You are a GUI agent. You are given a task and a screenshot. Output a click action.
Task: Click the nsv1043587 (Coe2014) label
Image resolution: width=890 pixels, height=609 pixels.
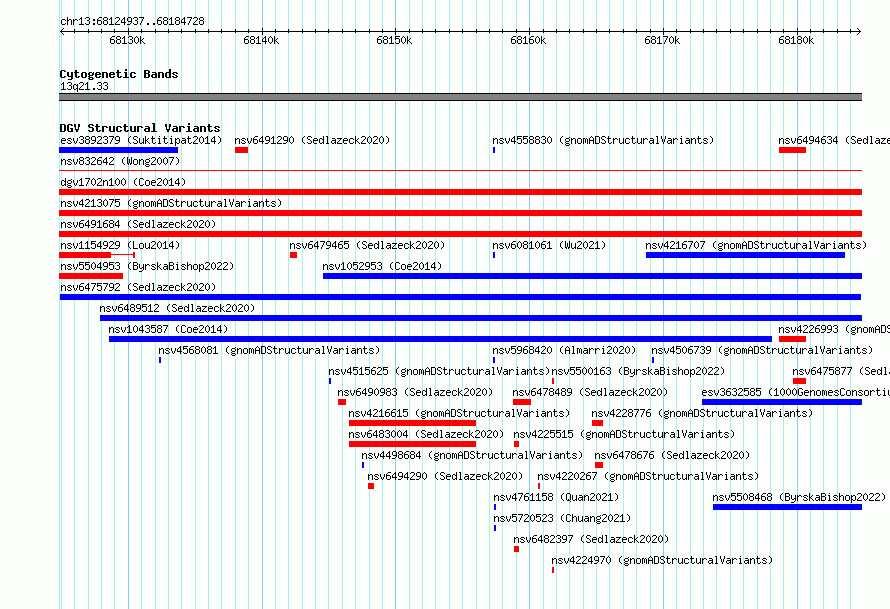(168, 329)
